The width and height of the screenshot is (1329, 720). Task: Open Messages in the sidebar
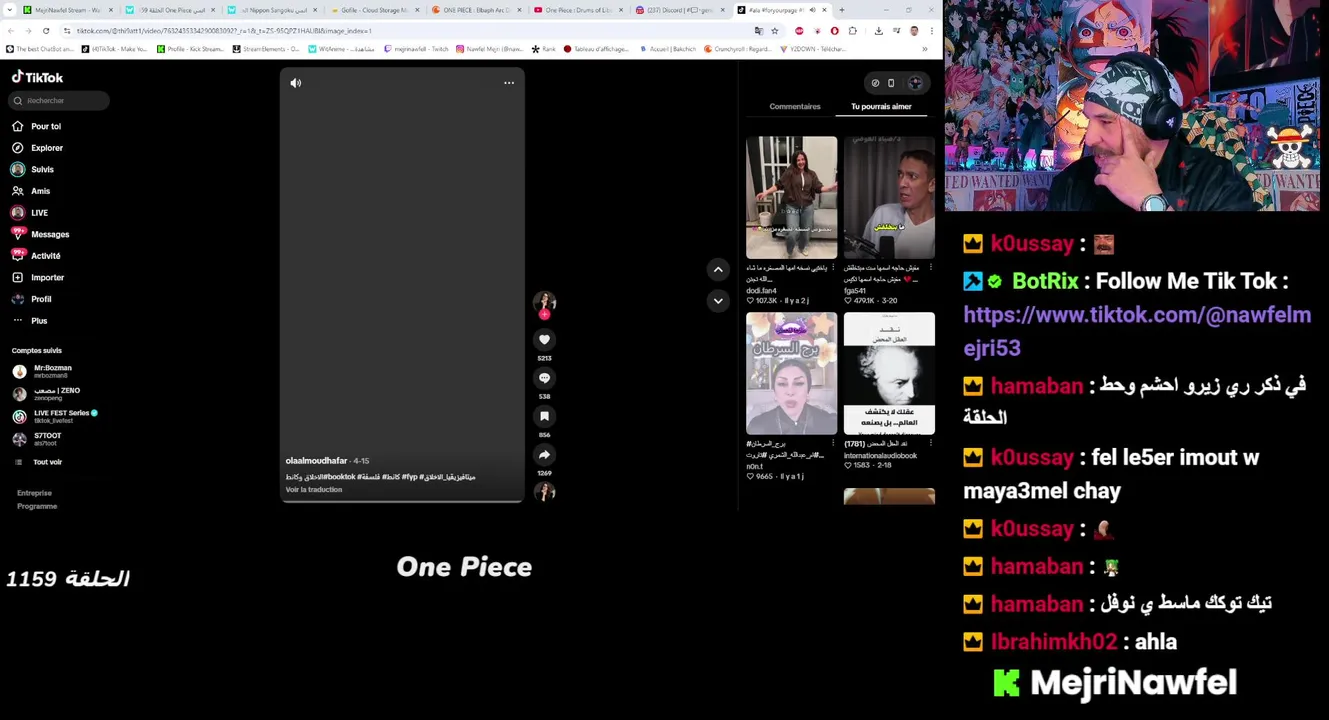pos(40,234)
